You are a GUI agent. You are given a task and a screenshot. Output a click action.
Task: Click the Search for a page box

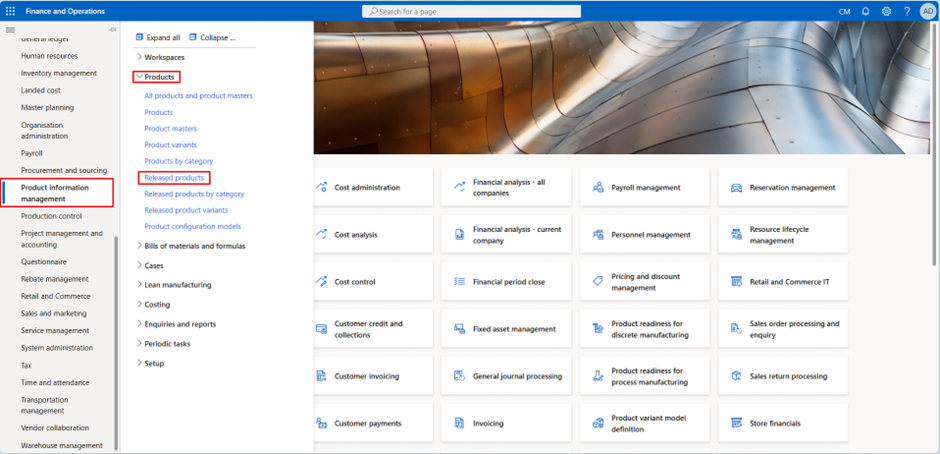[x=471, y=11]
